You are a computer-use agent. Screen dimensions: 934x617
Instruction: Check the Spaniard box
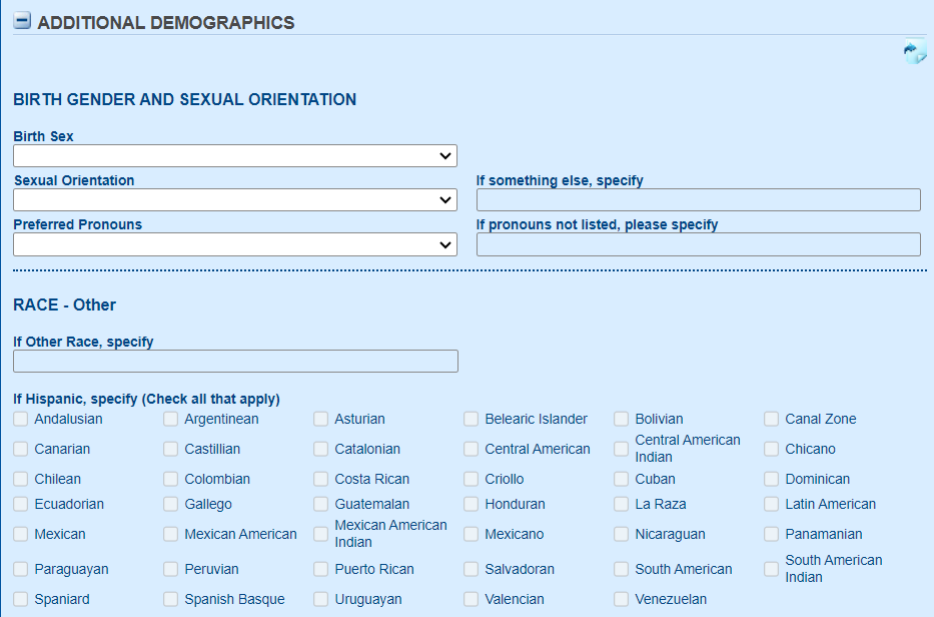21,599
